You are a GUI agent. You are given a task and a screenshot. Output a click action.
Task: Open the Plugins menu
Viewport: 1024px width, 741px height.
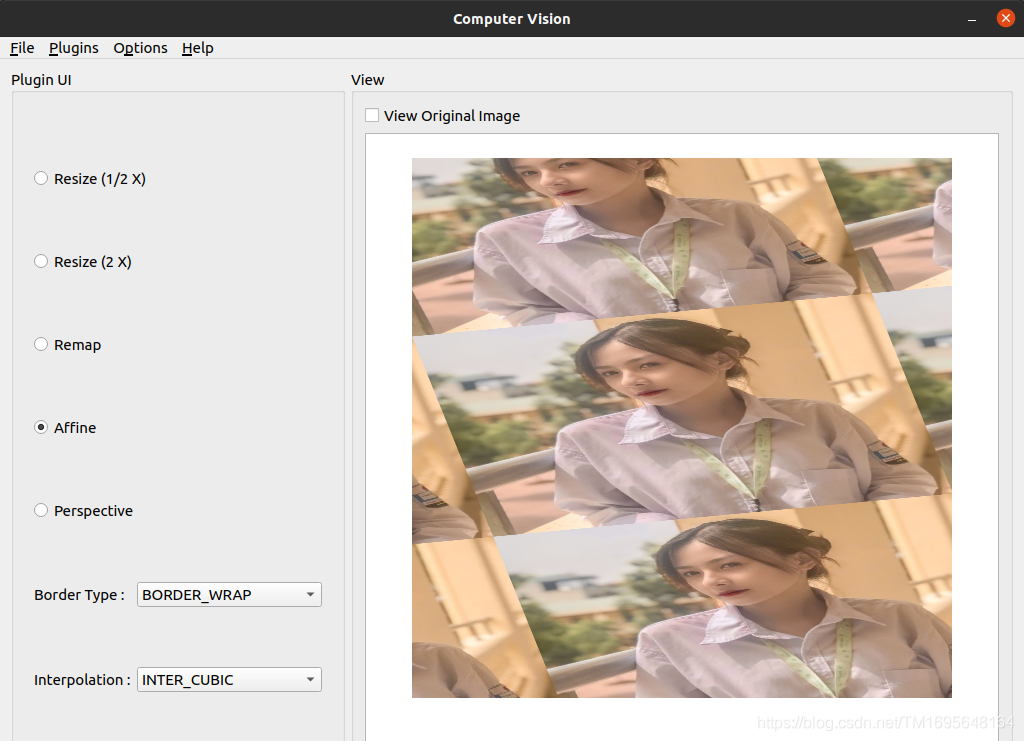[74, 48]
